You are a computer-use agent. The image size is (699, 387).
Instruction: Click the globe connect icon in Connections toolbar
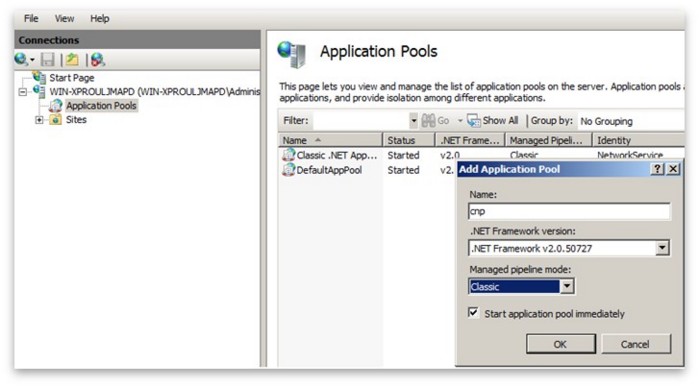tap(21, 59)
